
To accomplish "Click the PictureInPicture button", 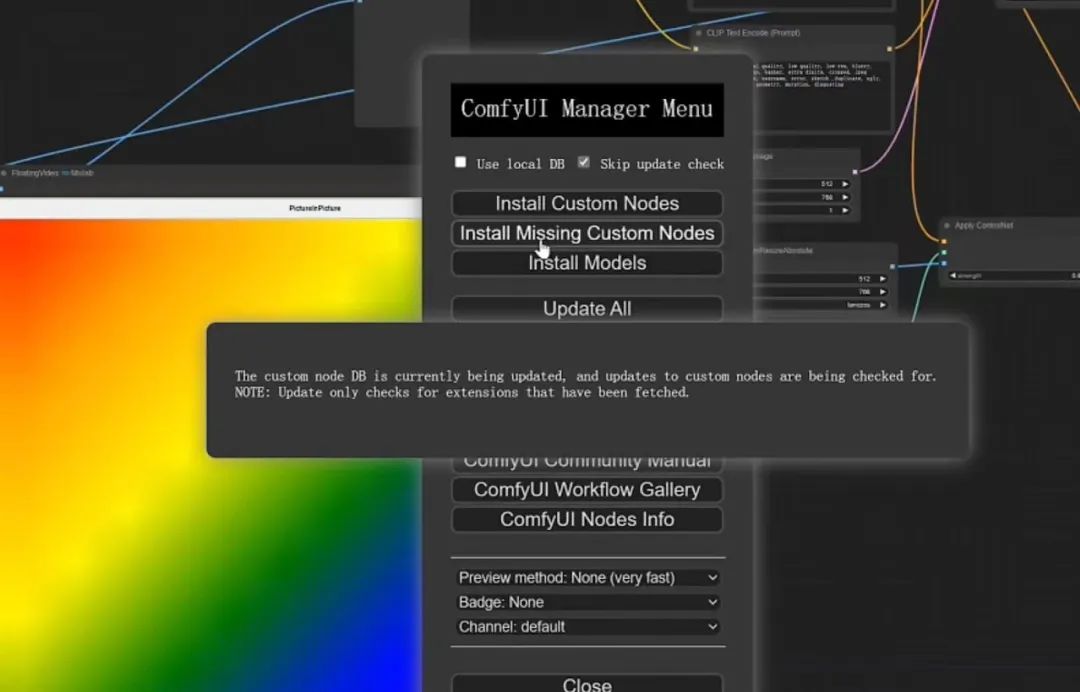I will (315, 208).
